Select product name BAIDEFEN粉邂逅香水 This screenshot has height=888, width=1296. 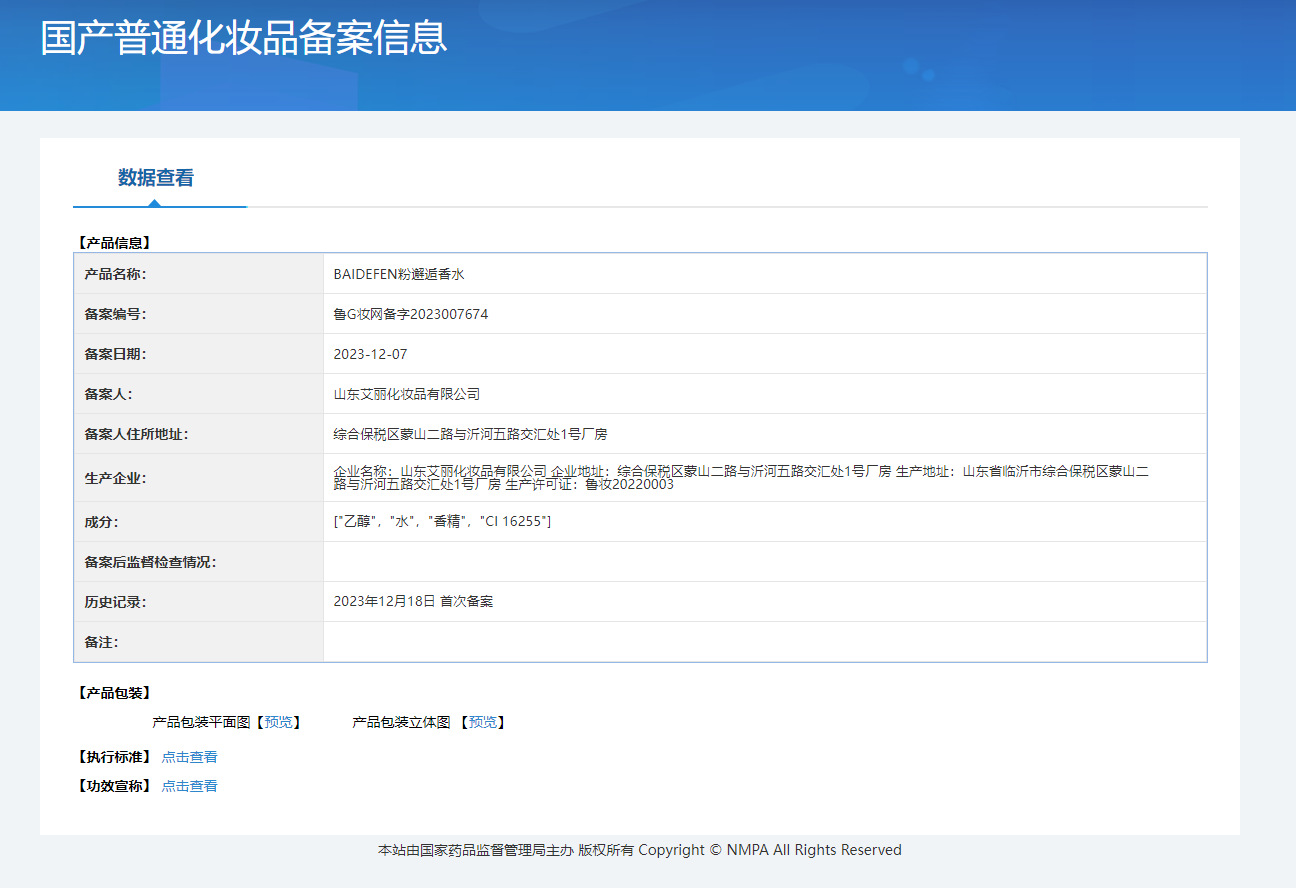click(399, 274)
